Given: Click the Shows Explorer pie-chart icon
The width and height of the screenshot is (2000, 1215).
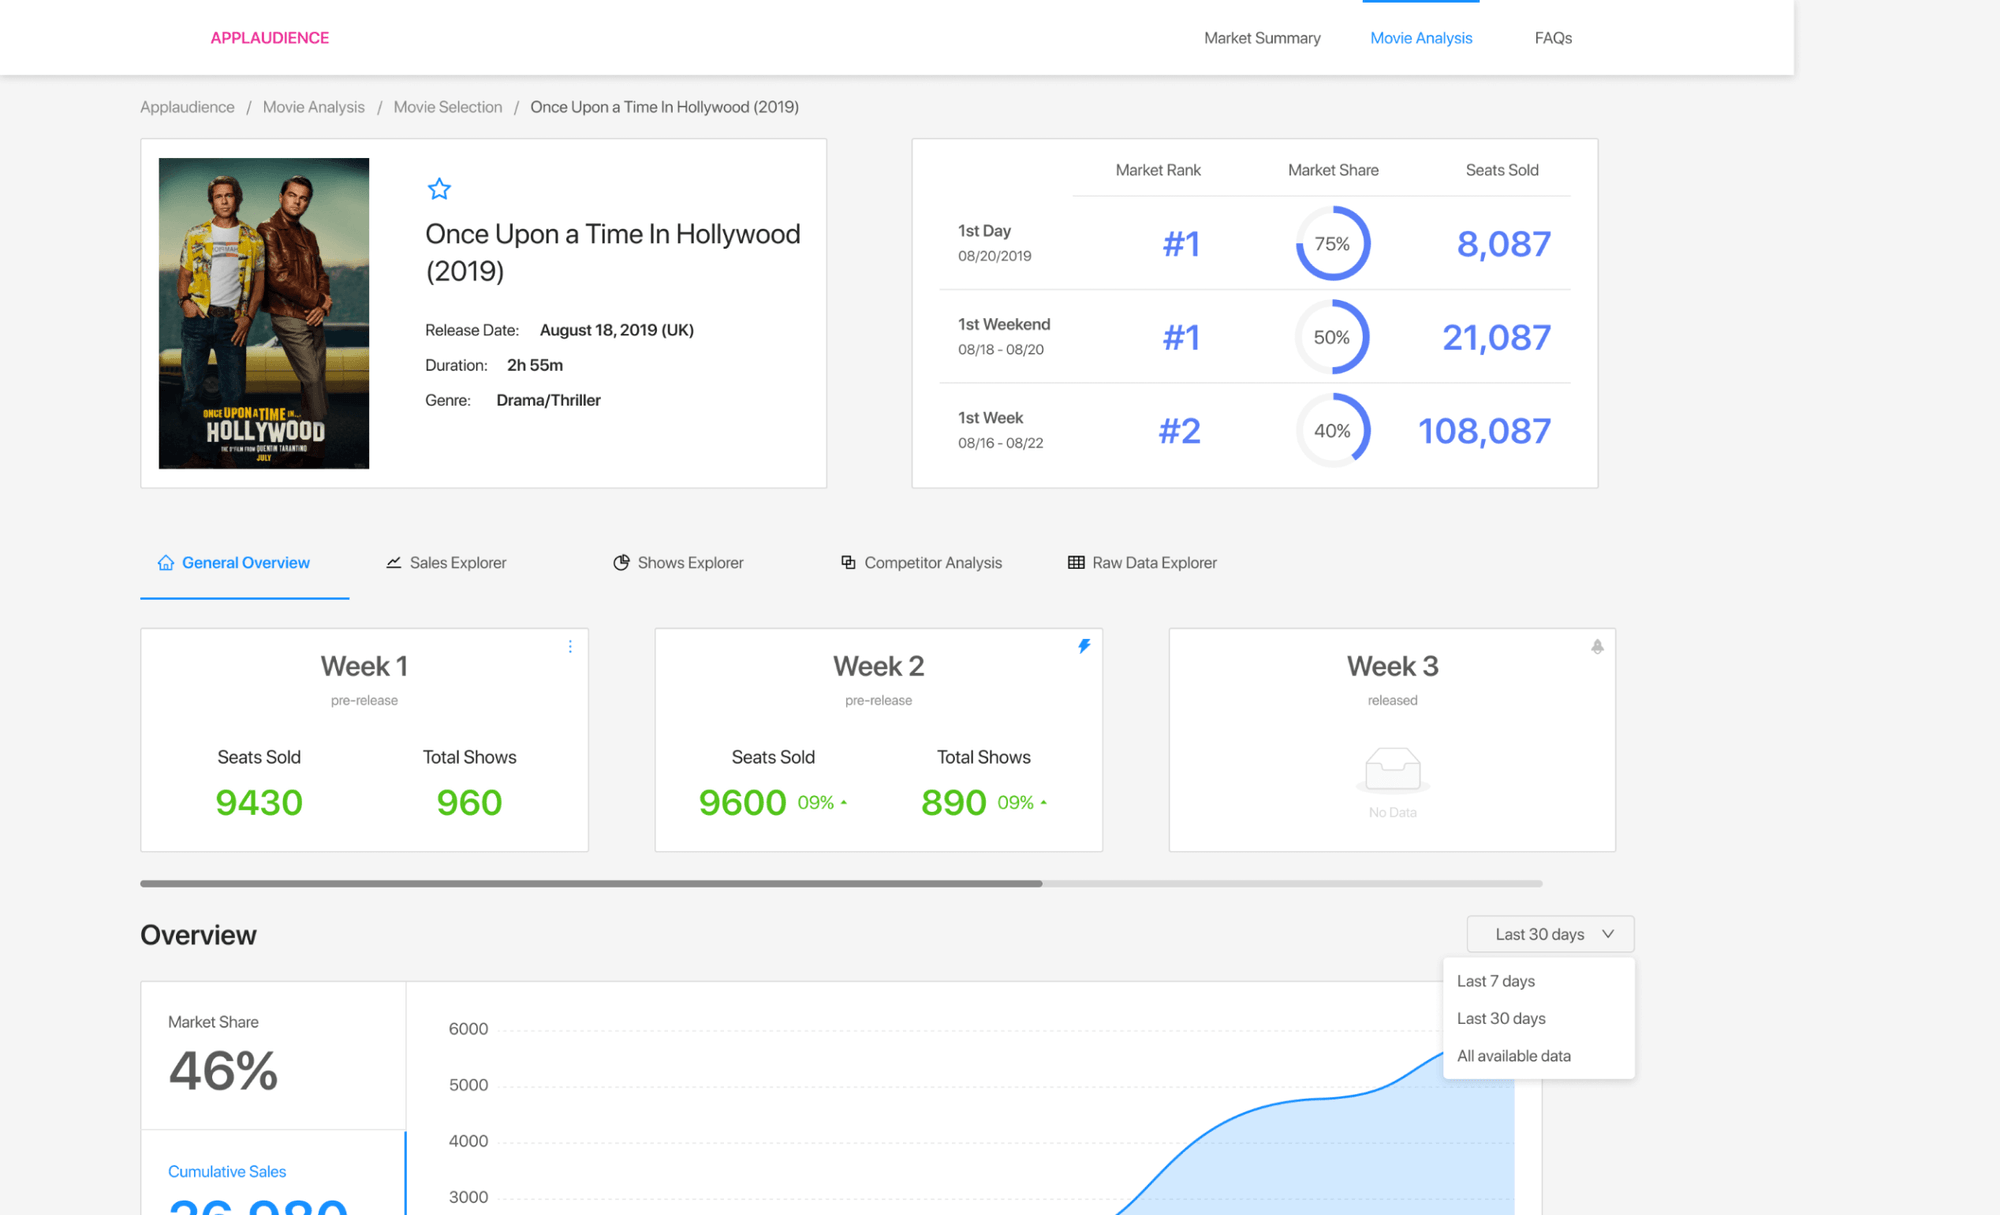Looking at the screenshot, I should click(x=621, y=562).
